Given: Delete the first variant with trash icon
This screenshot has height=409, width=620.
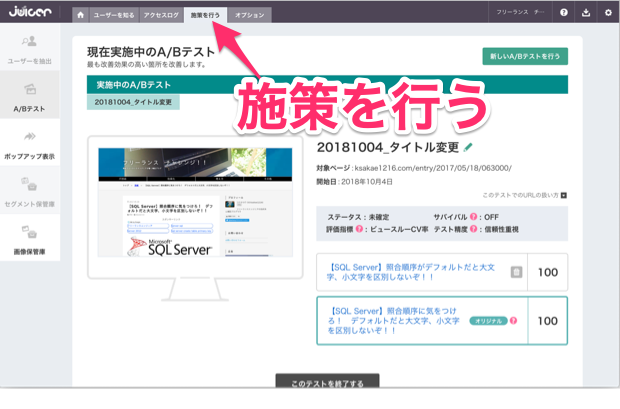Looking at the screenshot, I should coord(516,272).
